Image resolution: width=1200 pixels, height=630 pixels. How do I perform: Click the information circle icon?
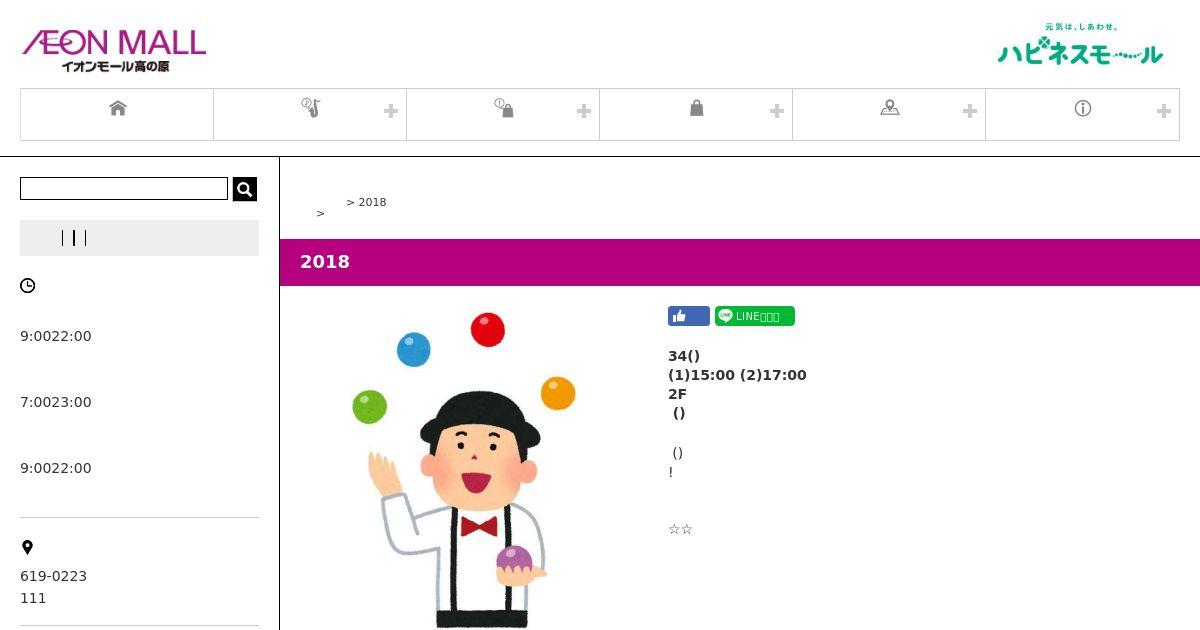[x=1083, y=108]
